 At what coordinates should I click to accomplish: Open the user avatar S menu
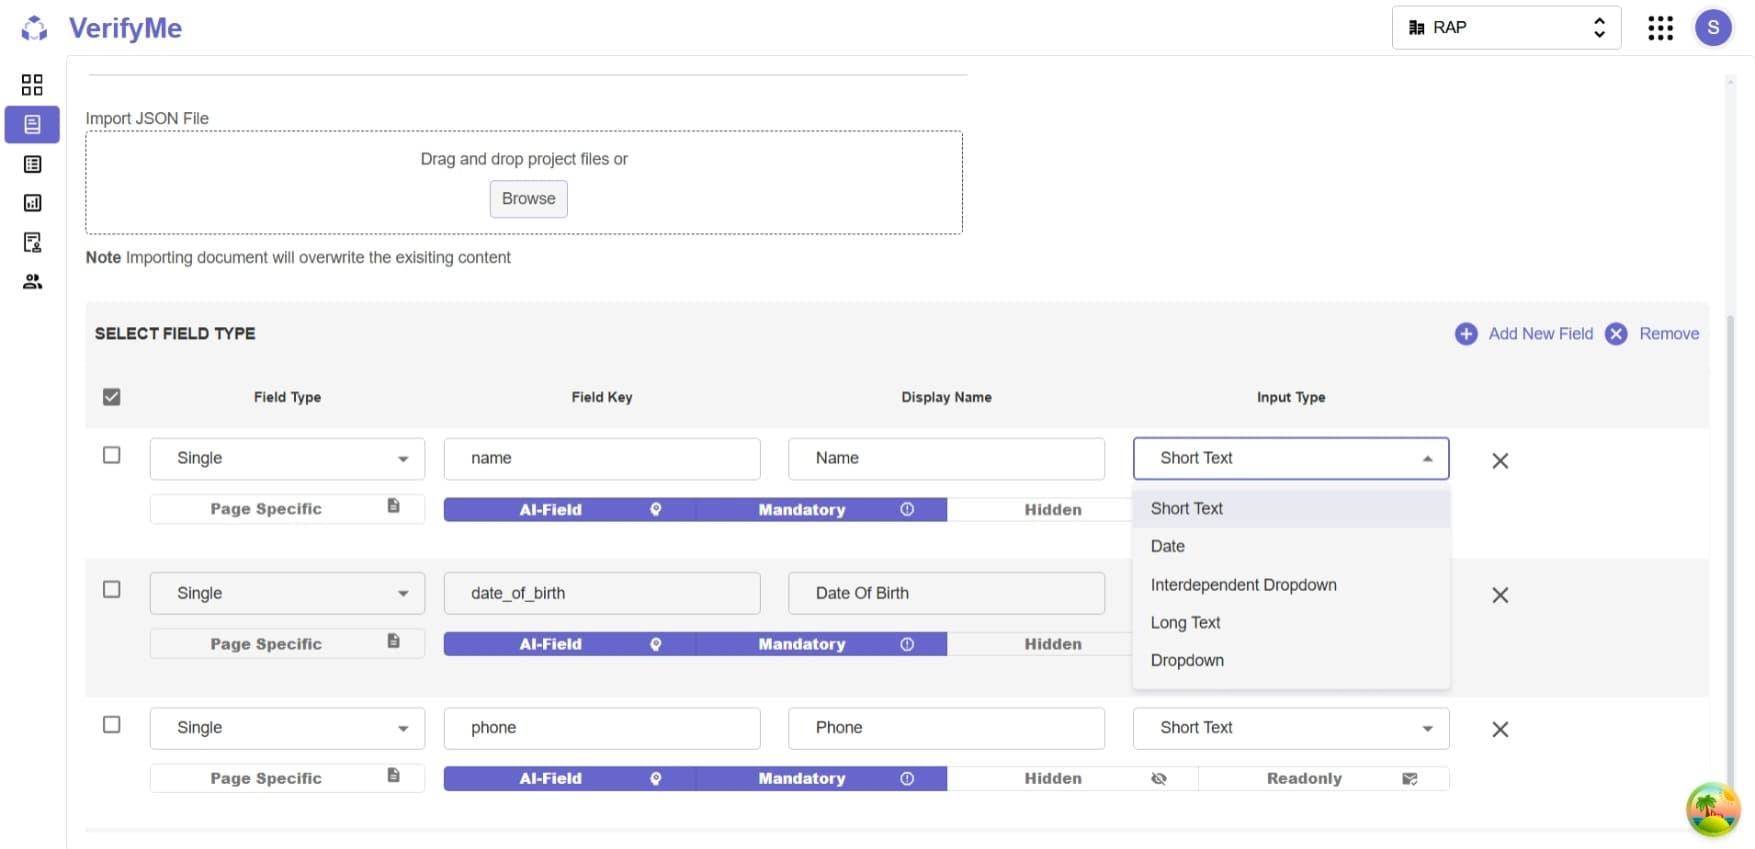[1713, 28]
